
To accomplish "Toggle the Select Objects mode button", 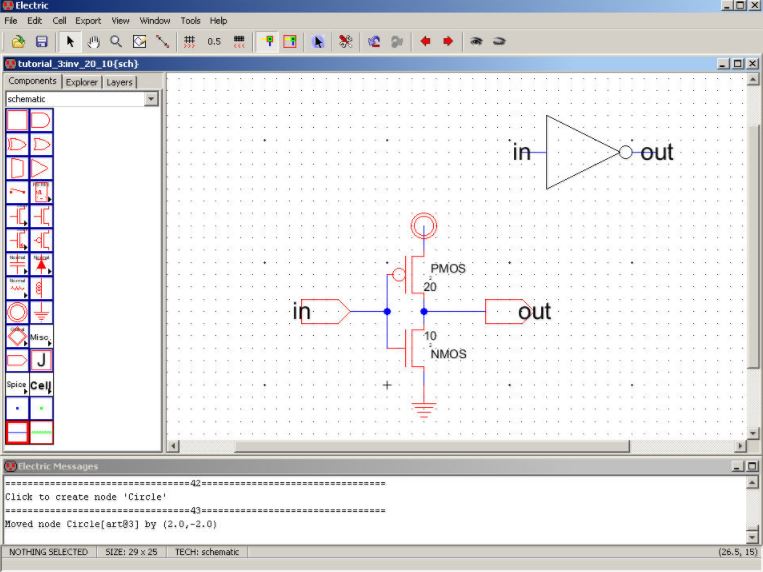I will pyautogui.click(x=266, y=42).
